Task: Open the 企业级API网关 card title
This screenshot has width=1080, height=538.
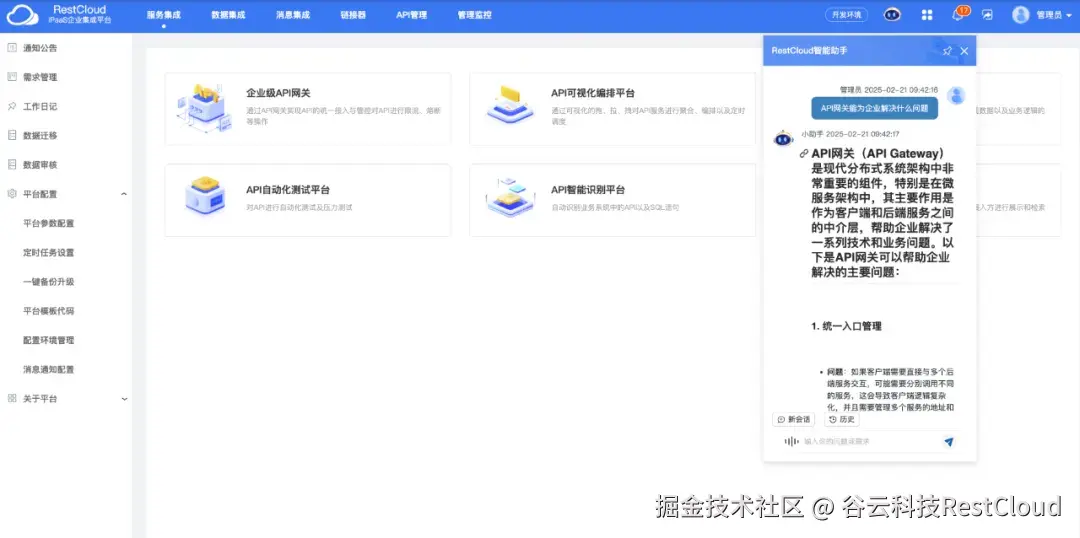Action: 278,93
